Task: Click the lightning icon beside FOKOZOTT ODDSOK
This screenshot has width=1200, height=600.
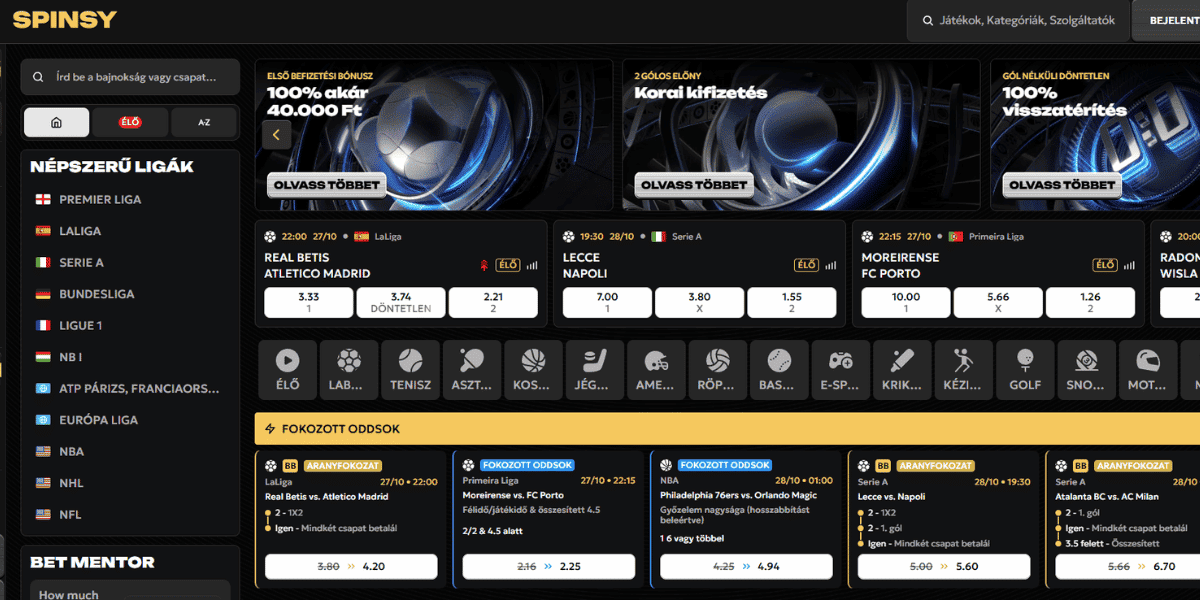Action: point(270,429)
